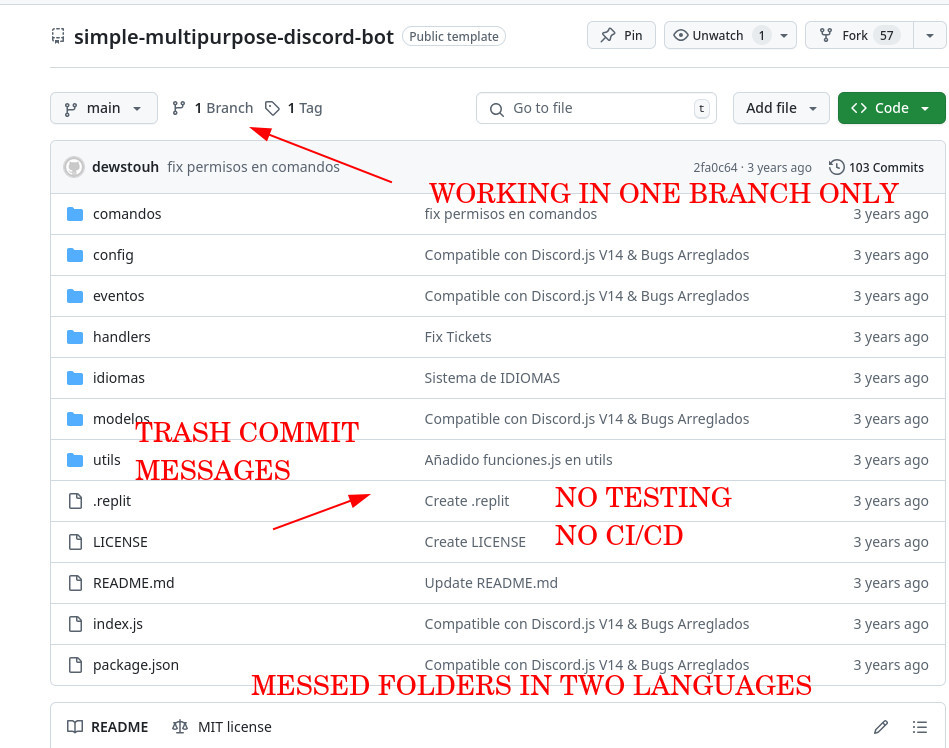Image resolution: width=949 pixels, height=748 pixels.
Task: Edit README with the pencil icon
Action: [x=881, y=727]
